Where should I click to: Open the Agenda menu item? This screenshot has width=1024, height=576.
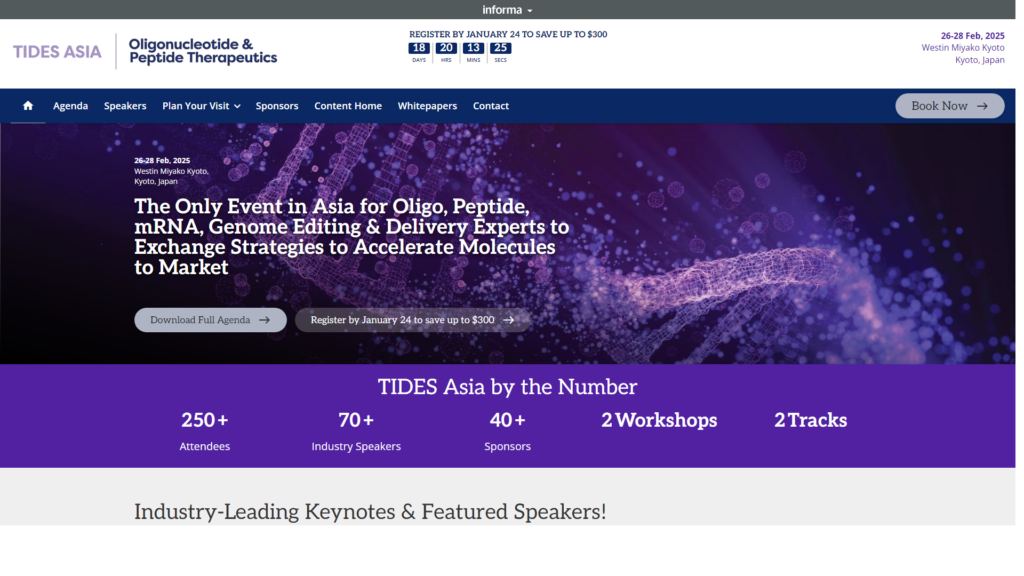[x=71, y=106]
